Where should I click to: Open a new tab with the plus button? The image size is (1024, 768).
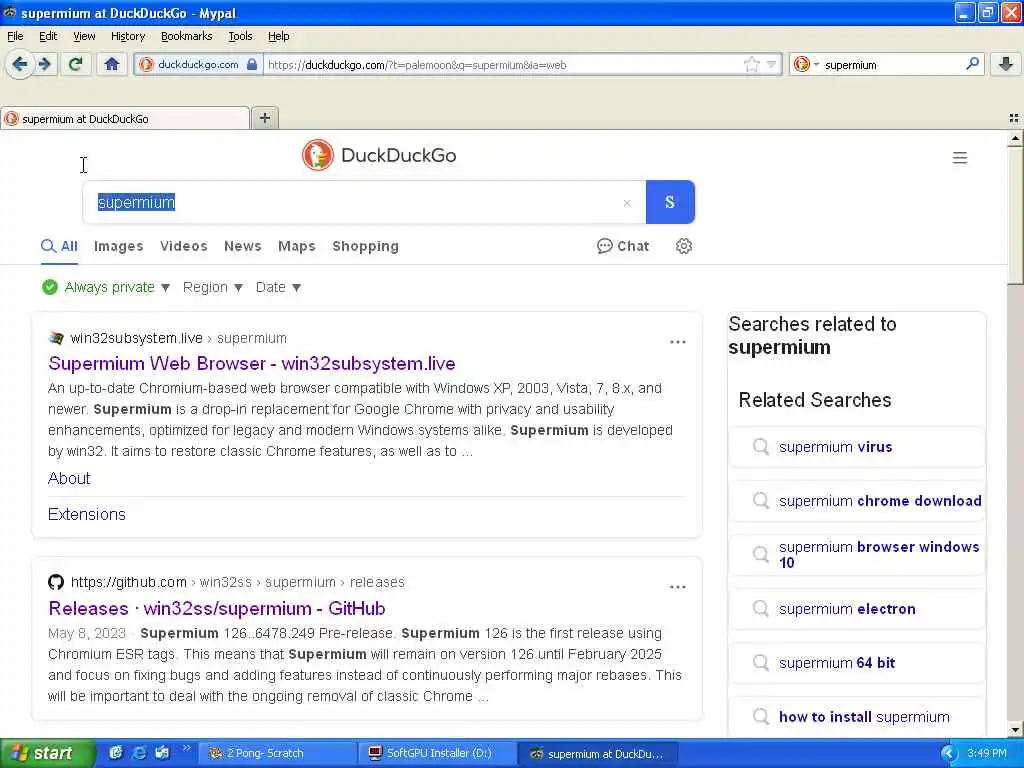[264, 118]
